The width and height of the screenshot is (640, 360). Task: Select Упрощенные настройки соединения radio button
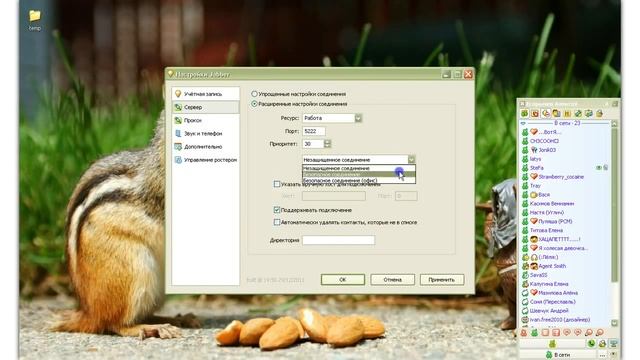click(x=254, y=94)
